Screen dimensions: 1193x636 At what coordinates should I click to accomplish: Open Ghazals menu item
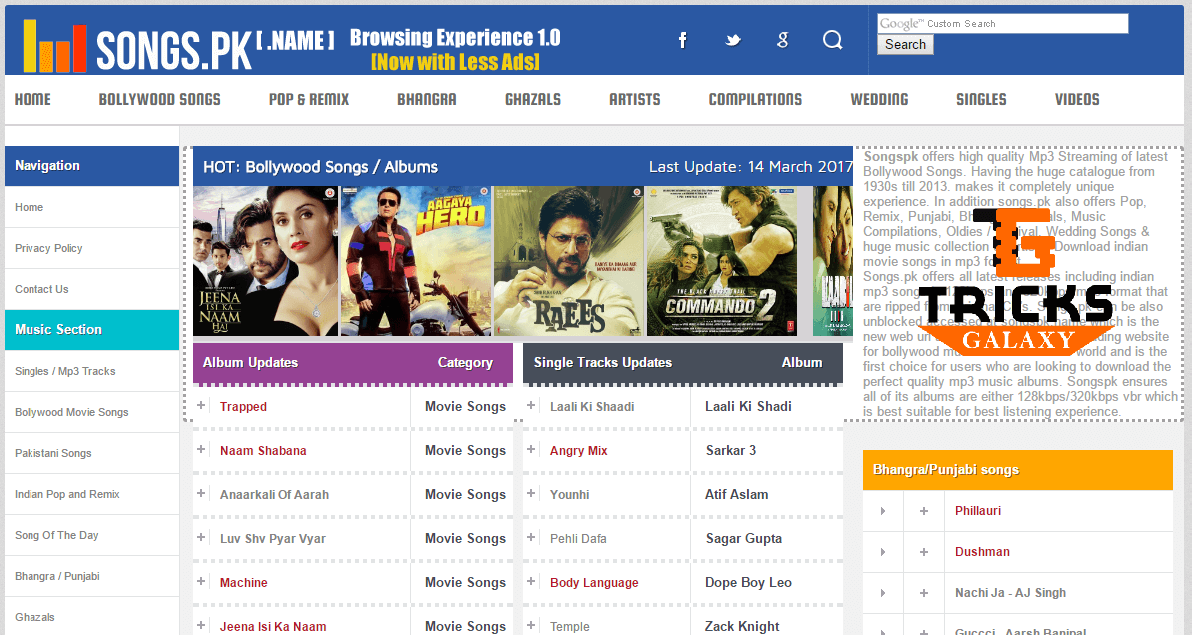pyautogui.click(x=533, y=100)
